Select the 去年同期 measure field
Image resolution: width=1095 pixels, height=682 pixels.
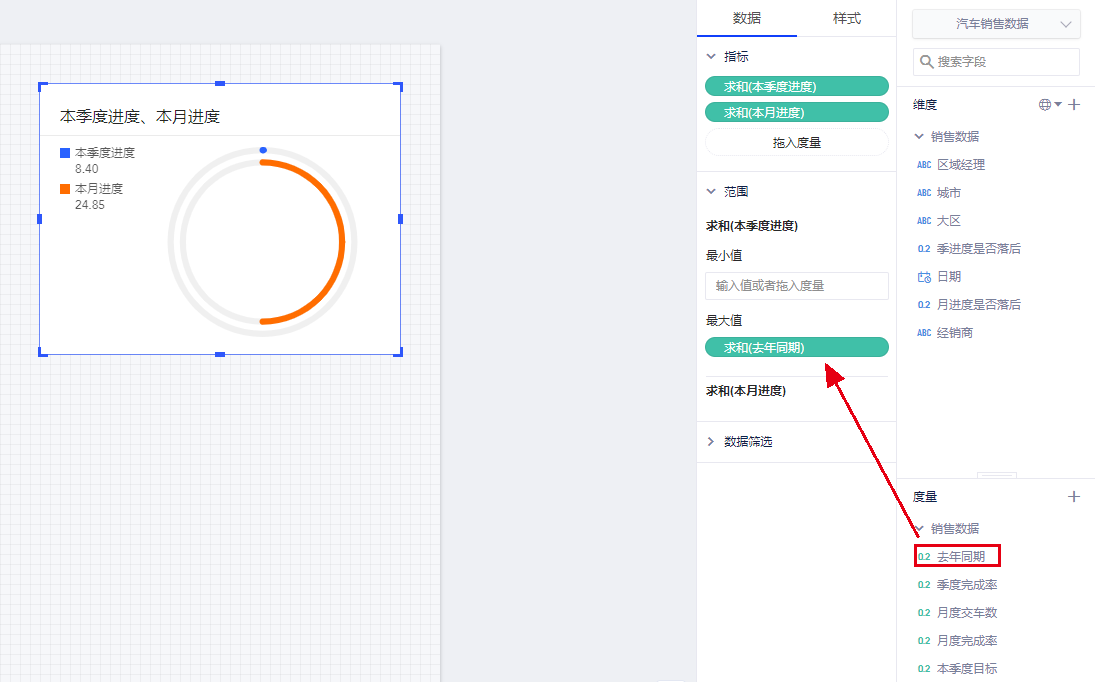click(x=959, y=557)
